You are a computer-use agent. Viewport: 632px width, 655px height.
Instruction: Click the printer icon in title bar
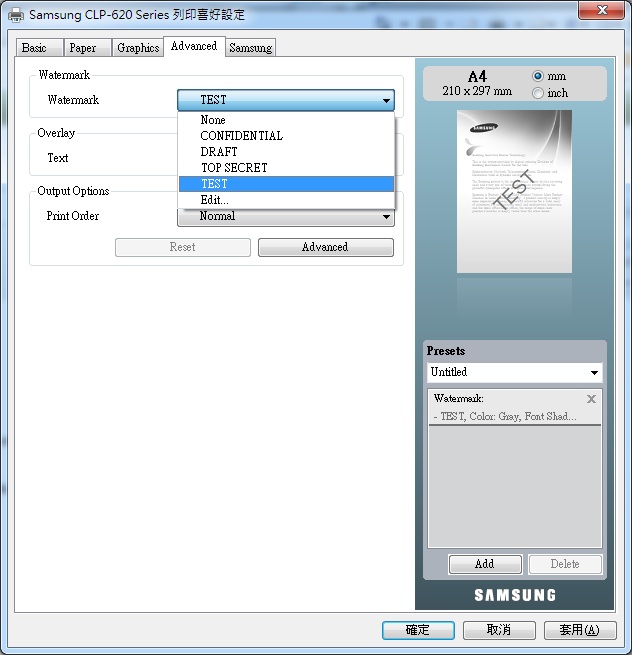click(x=16, y=15)
